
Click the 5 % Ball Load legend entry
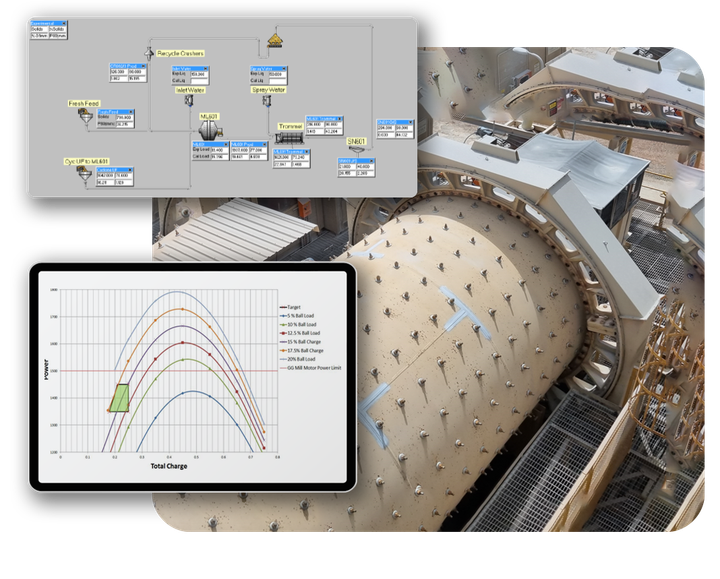coord(297,316)
